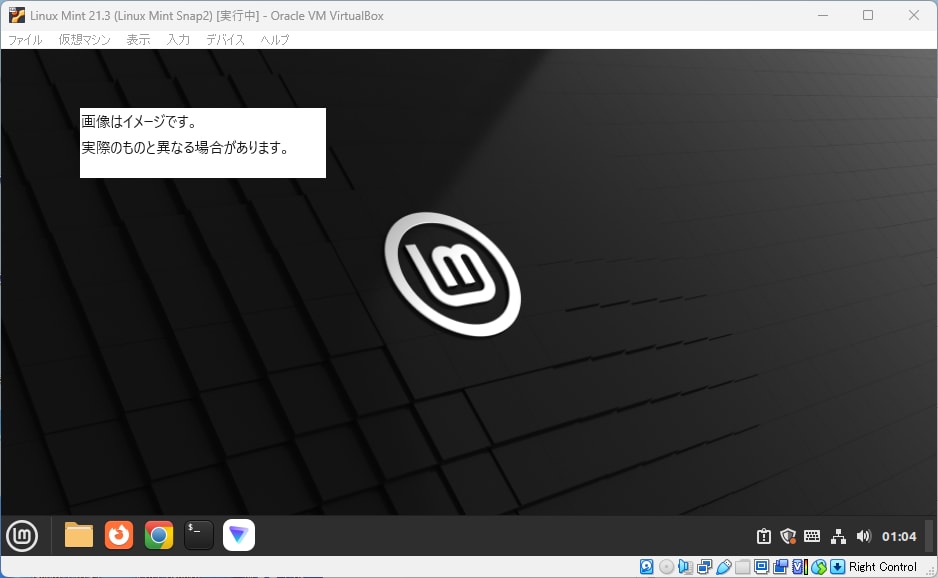Viewport: 938px width, 578px height.
Task: Click the Right Control host key label
Action: 882,567
